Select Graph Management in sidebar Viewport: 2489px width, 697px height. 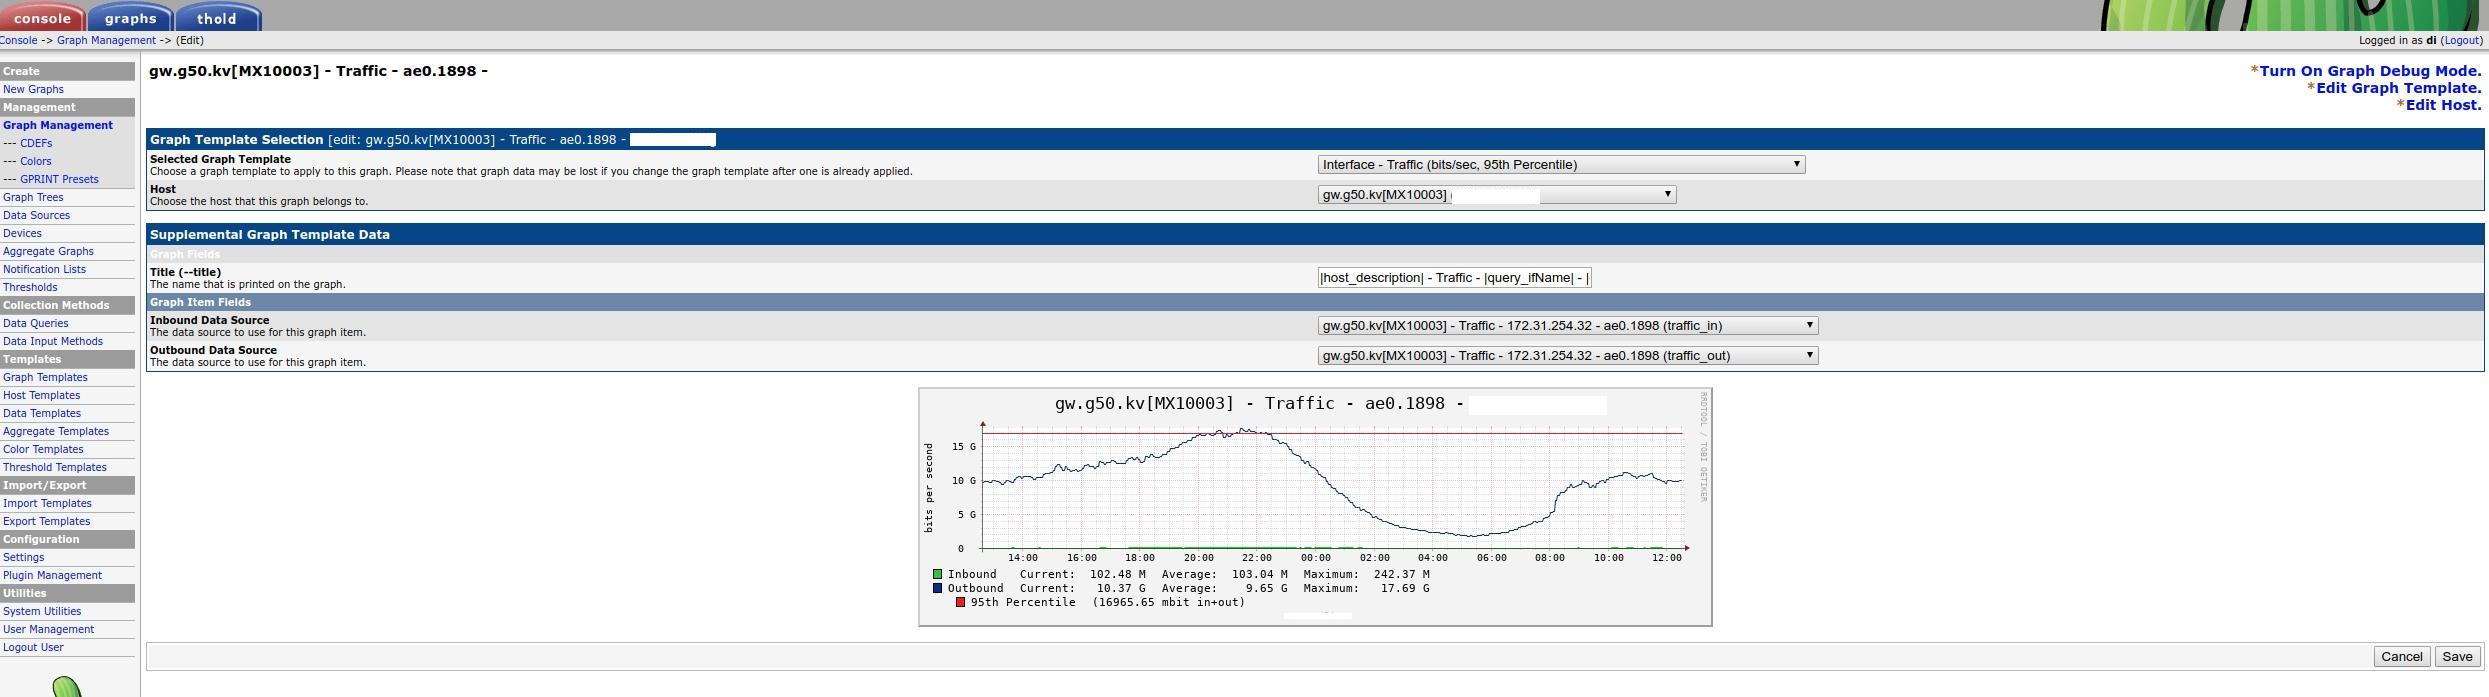58,125
